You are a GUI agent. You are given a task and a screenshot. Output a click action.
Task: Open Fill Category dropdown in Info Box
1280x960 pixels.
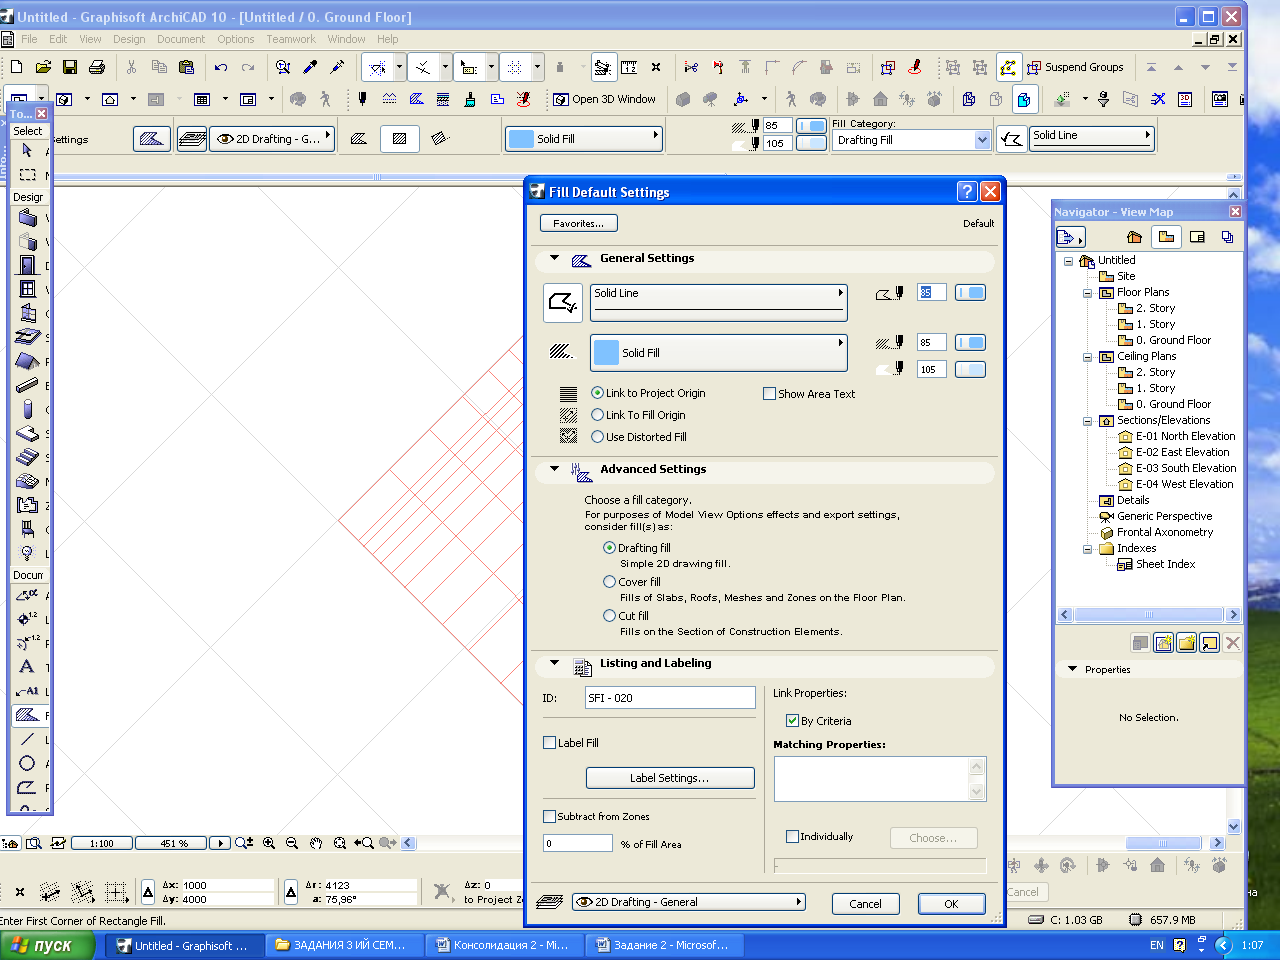click(x=911, y=140)
